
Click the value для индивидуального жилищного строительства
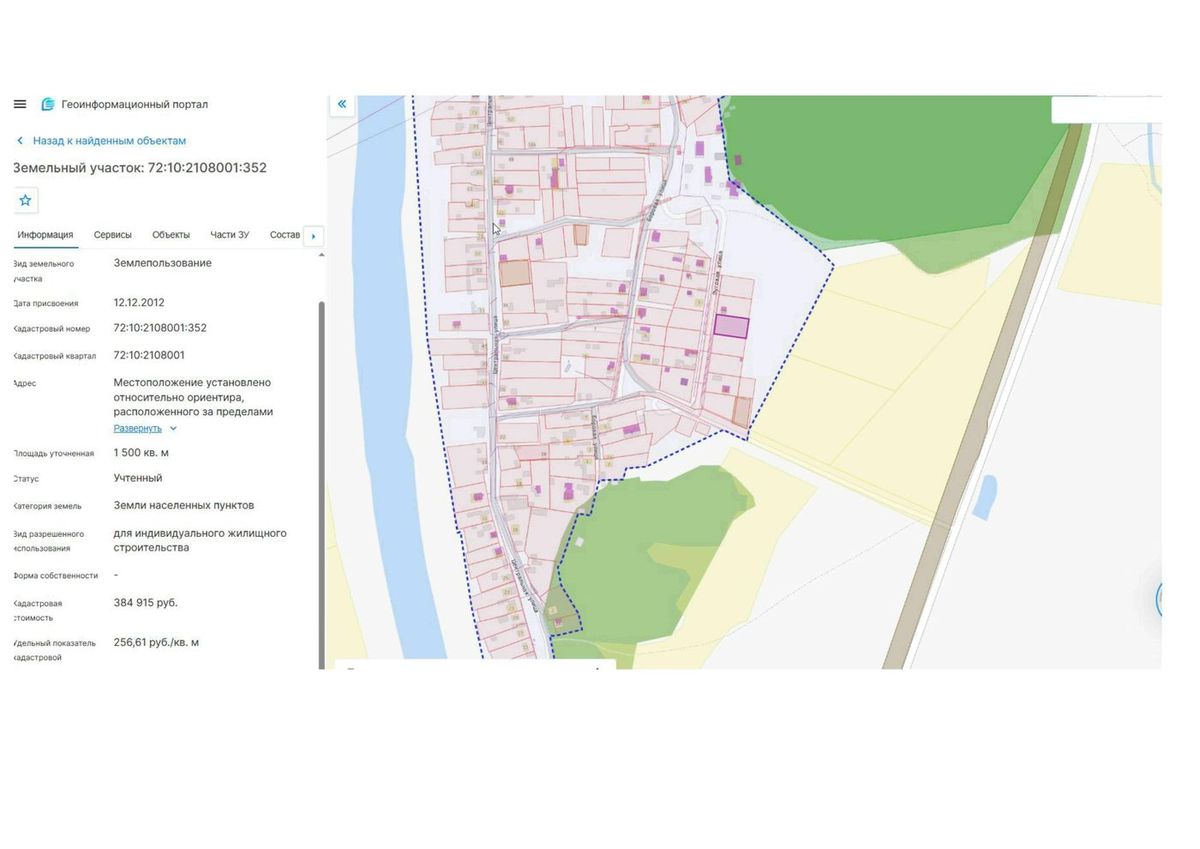pos(200,540)
